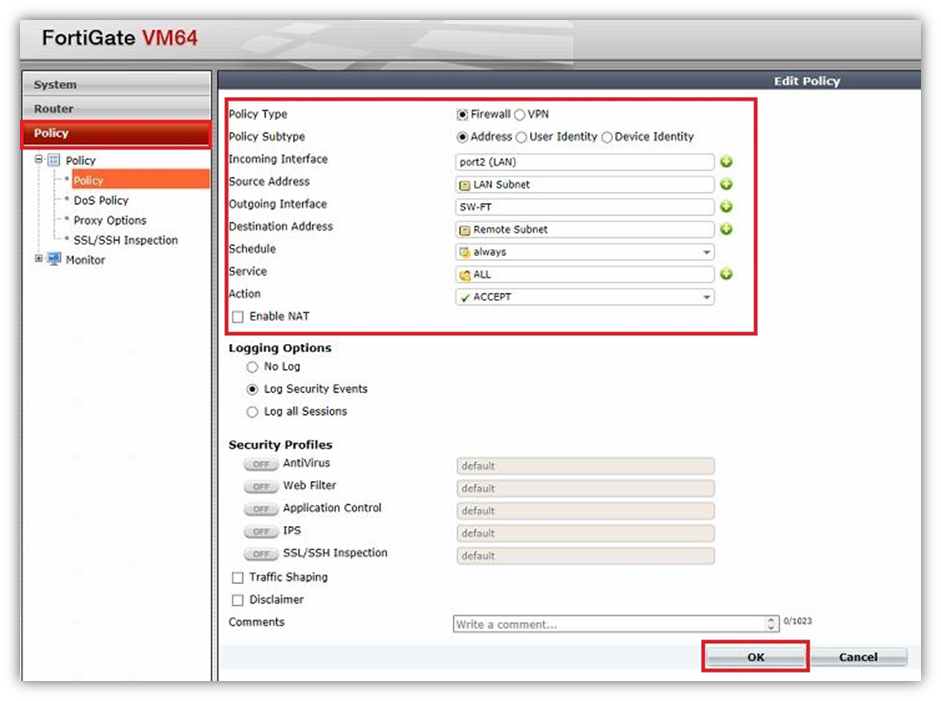Toggle the SSL/SSH Inspection OFF switch

pos(261,553)
